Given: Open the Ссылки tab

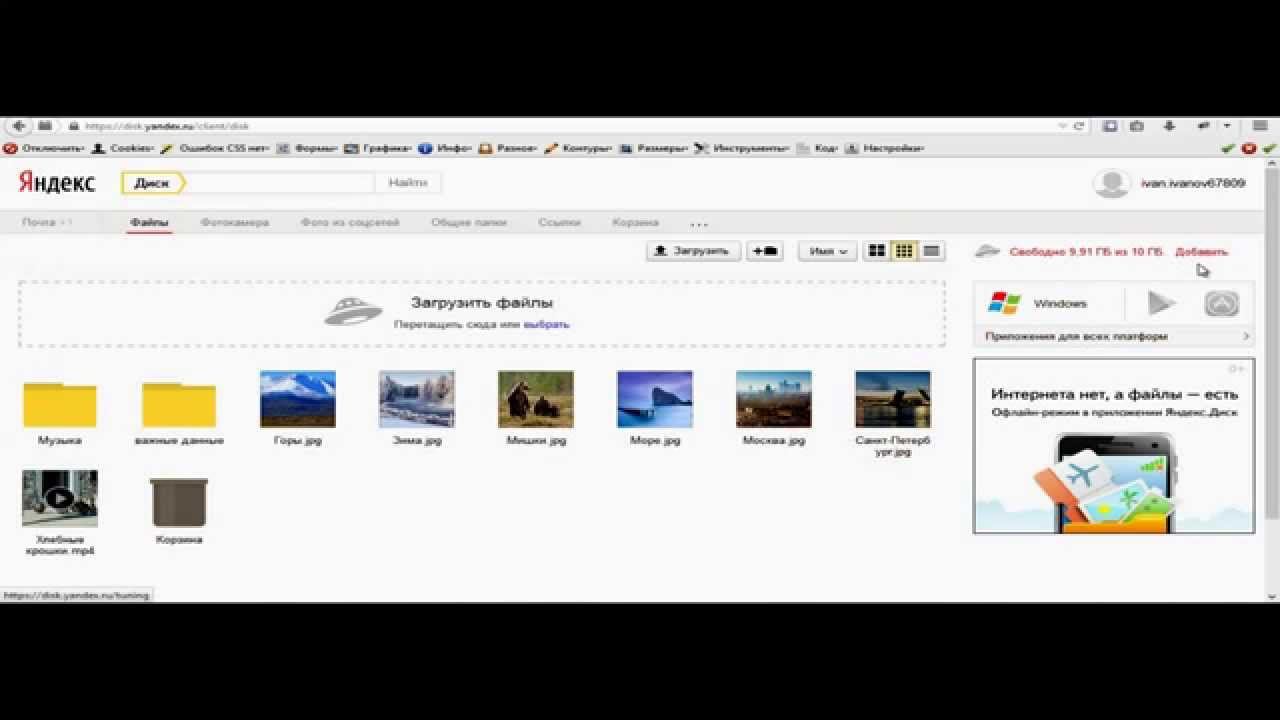Looking at the screenshot, I should point(559,222).
